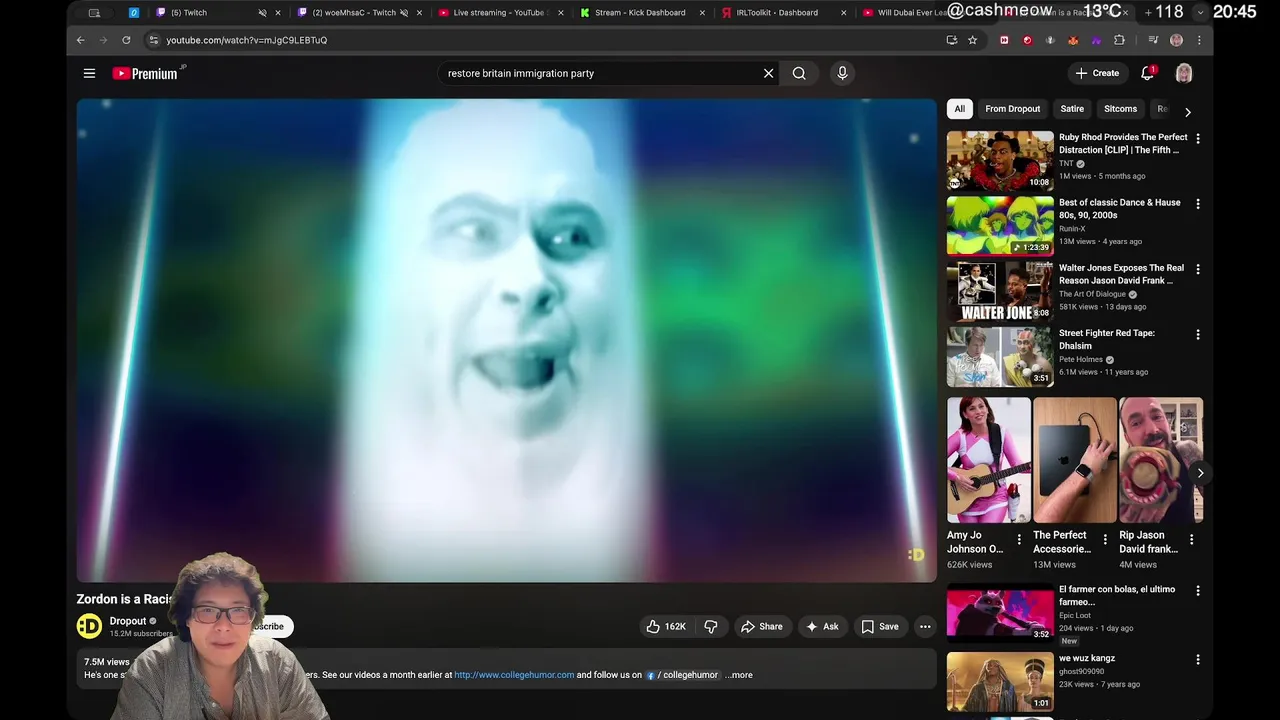Run search with the magnifier button
The height and width of the screenshot is (720, 1280).
click(799, 73)
